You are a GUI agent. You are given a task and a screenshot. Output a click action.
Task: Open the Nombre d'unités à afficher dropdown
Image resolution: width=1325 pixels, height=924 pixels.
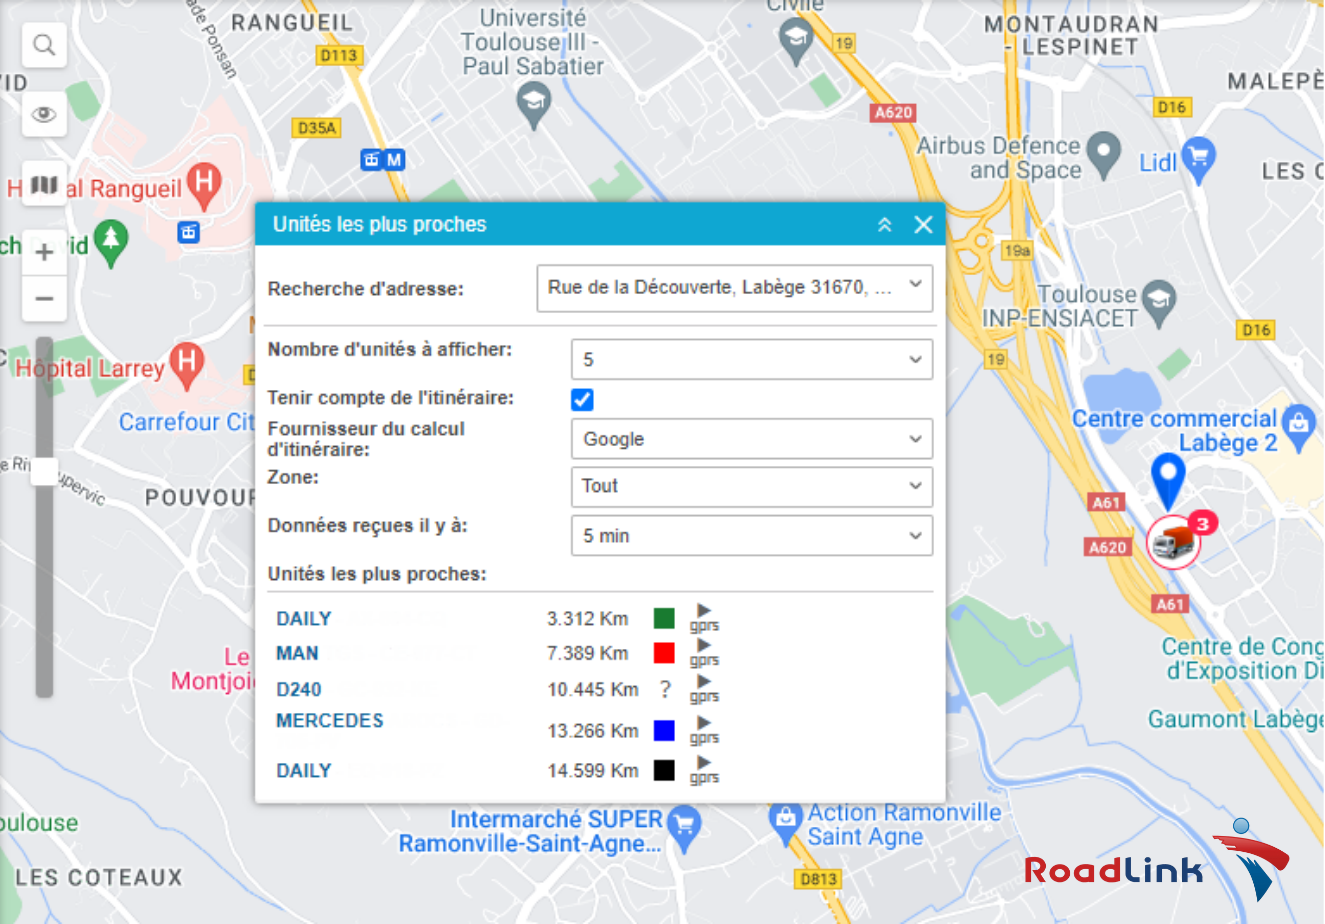pyautogui.click(x=752, y=359)
